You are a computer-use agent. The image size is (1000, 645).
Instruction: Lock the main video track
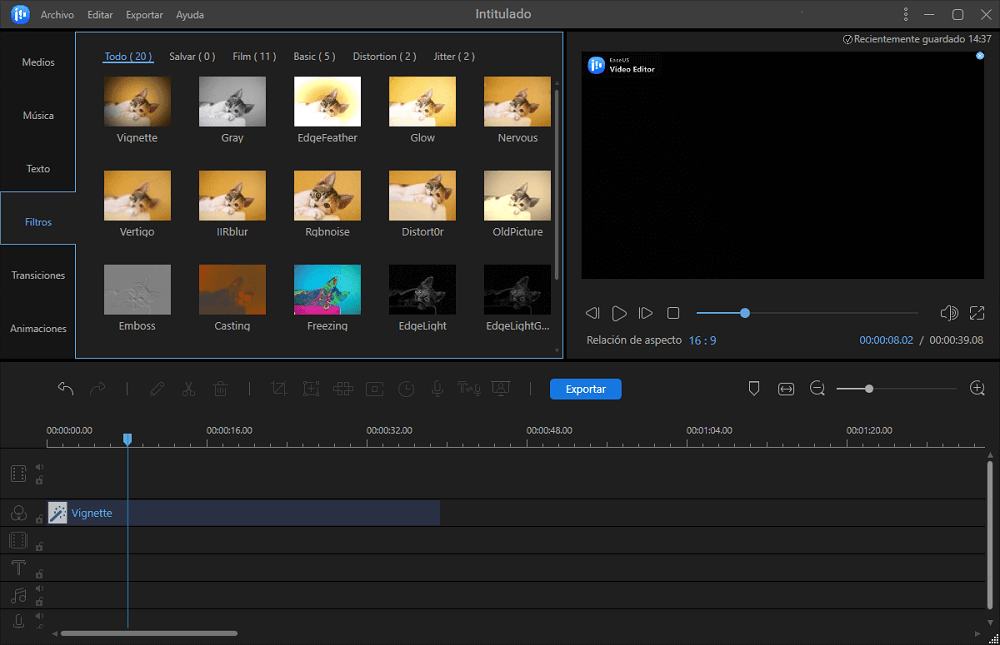pyautogui.click(x=40, y=480)
